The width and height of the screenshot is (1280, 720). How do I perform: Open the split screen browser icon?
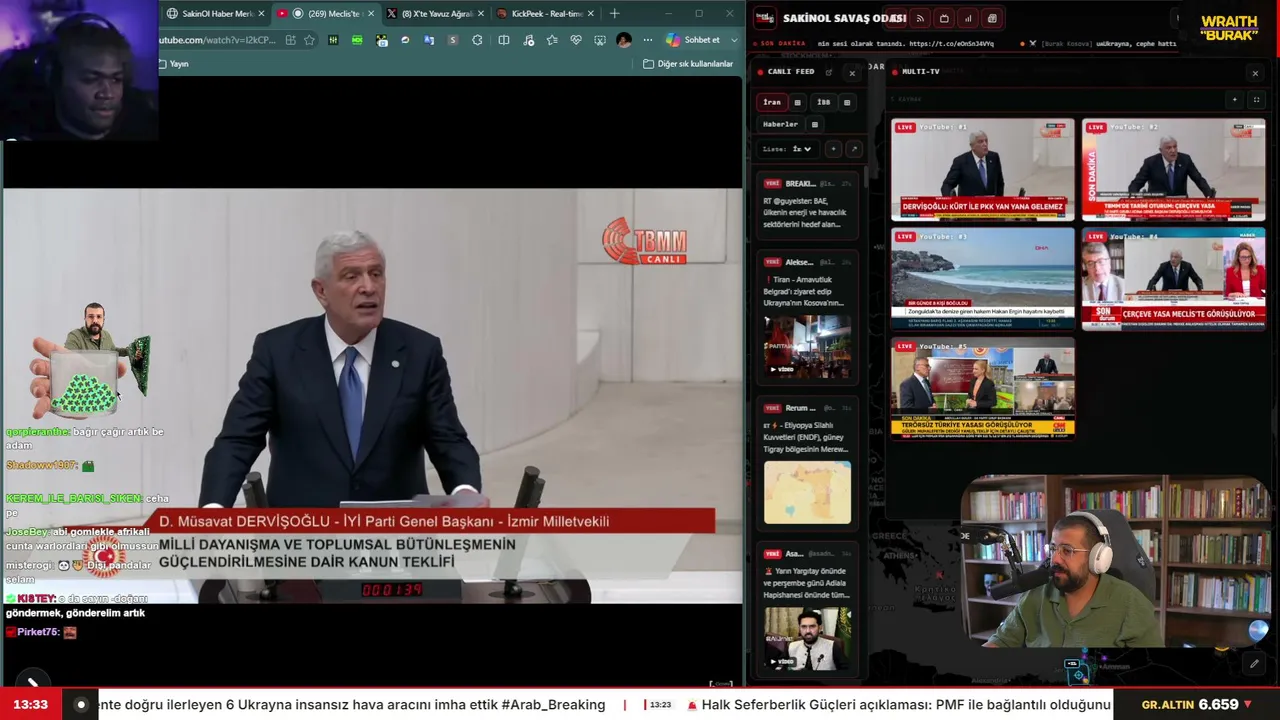point(504,40)
